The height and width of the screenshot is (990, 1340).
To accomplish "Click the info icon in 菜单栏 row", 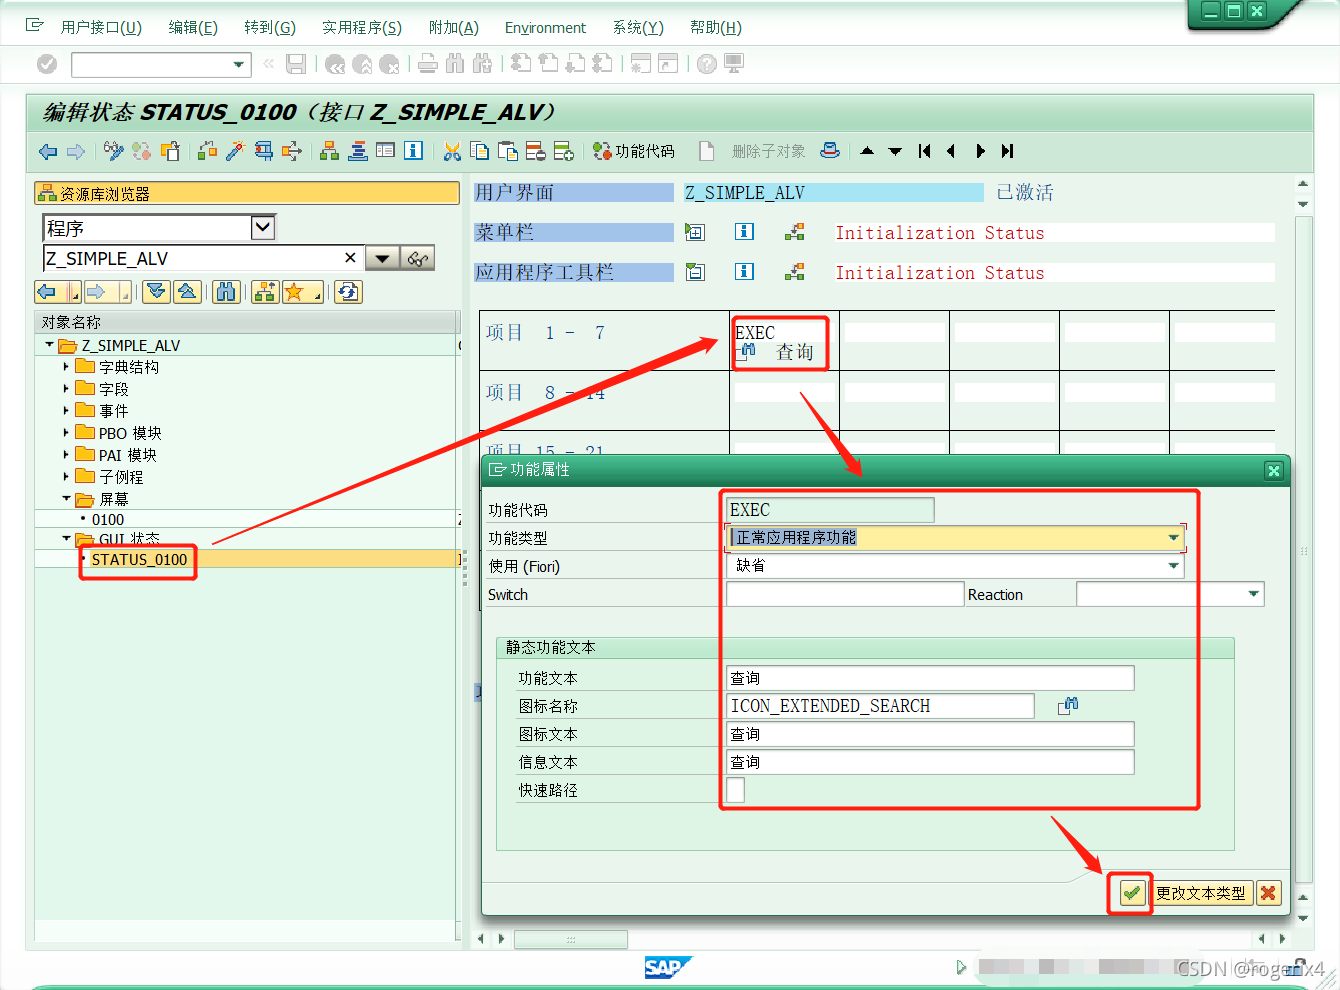I will [744, 232].
